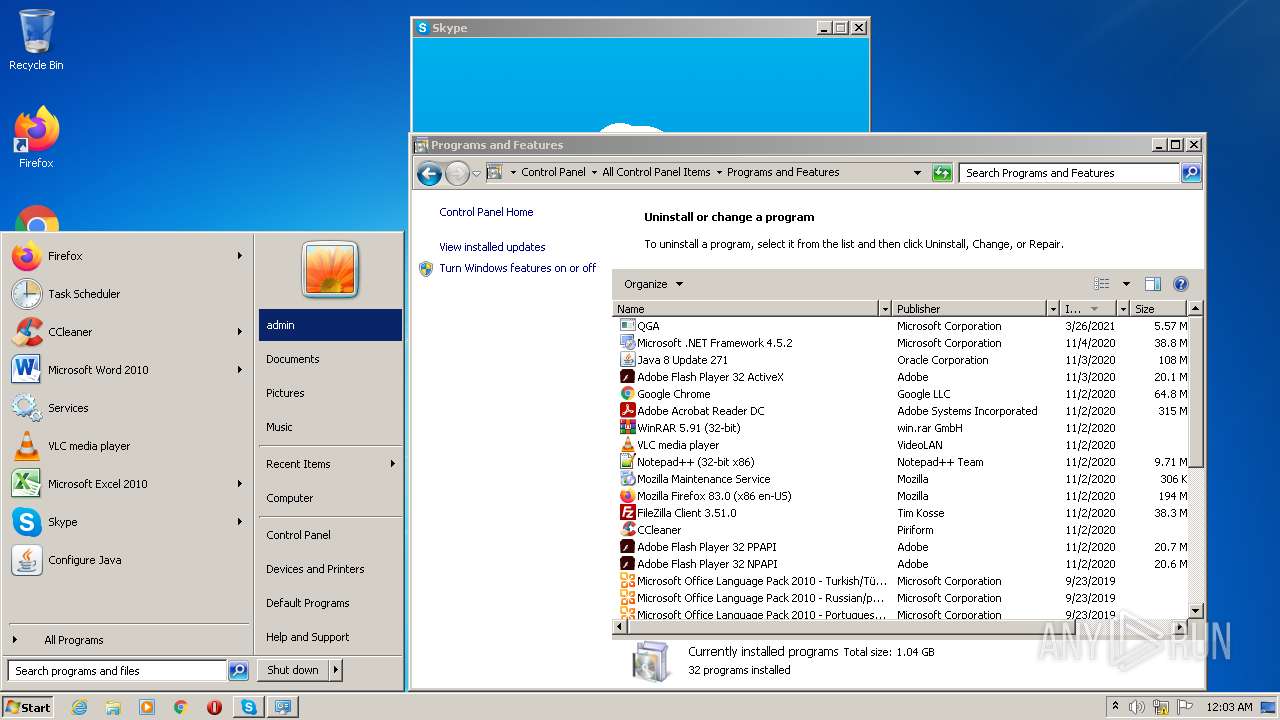Click Turn Windows features on or off

pyautogui.click(x=517, y=268)
